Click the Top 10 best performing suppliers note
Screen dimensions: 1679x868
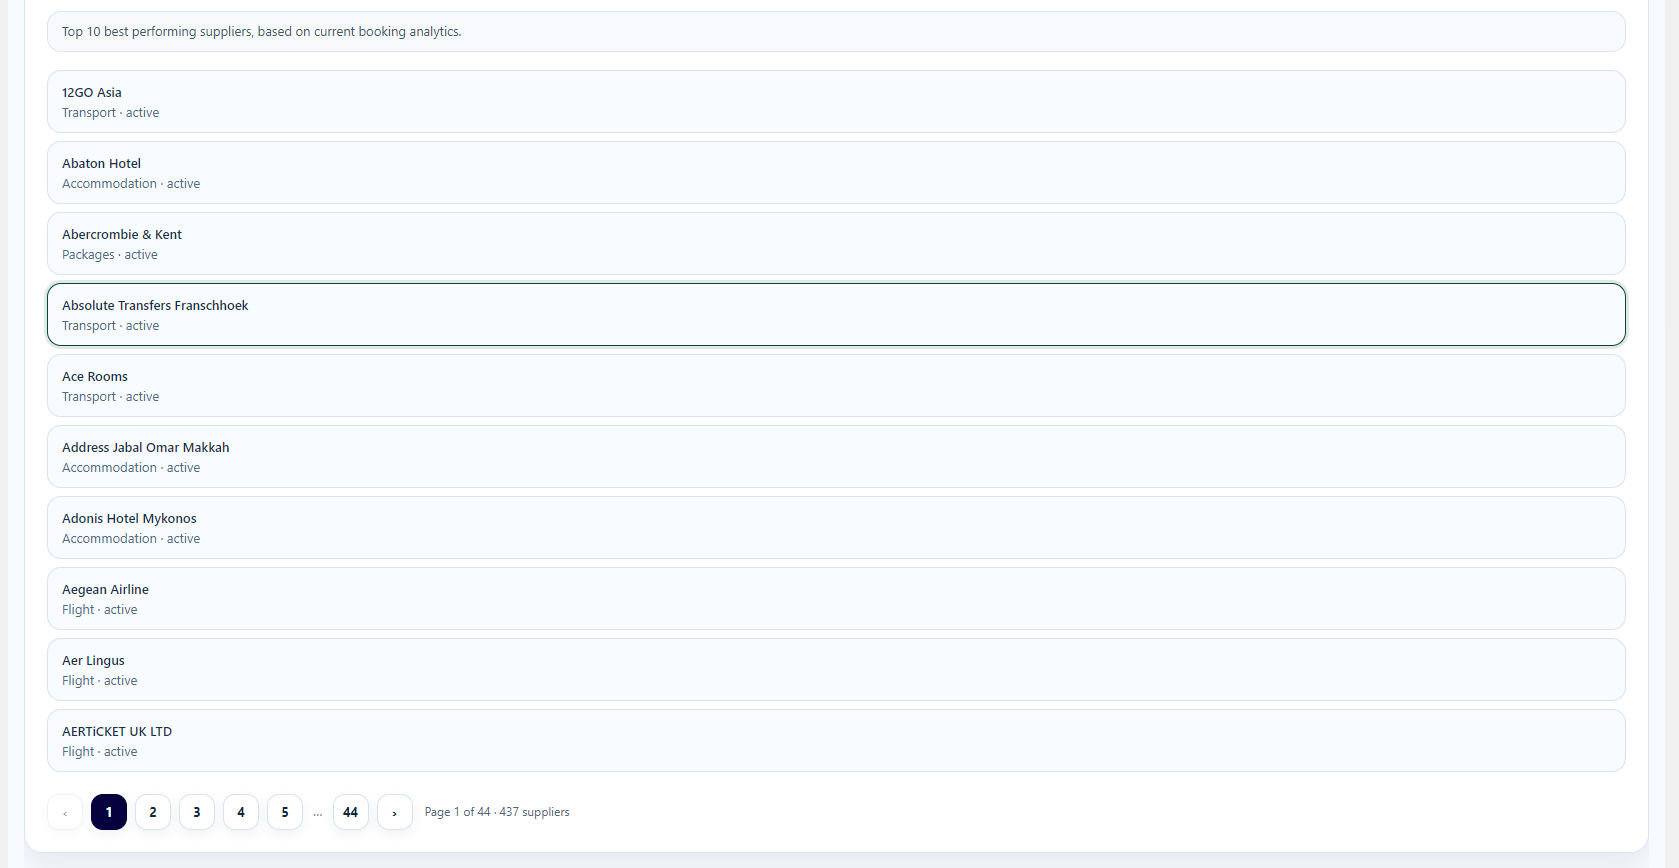[836, 32]
